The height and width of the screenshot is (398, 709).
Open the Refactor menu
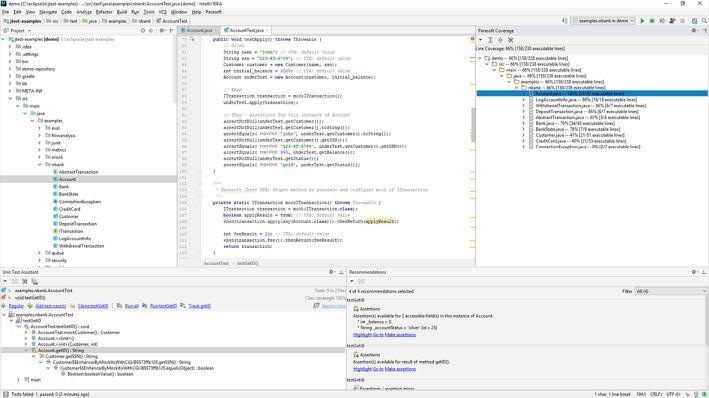click(x=104, y=12)
